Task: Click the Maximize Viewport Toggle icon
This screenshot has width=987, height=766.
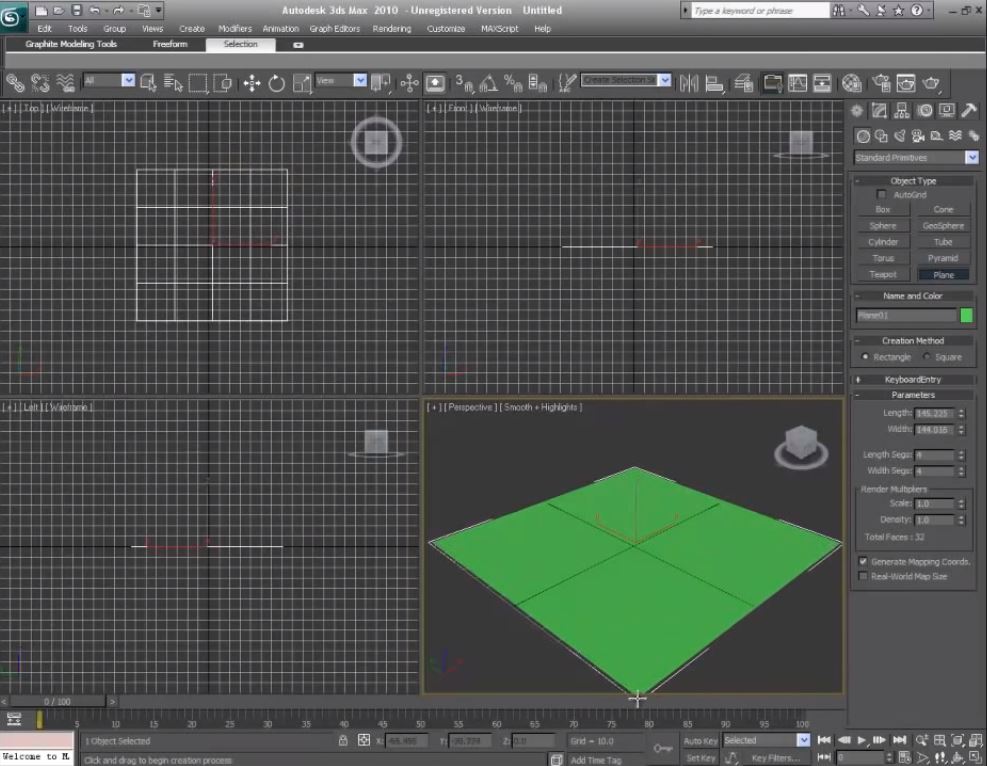Action: [976, 758]
